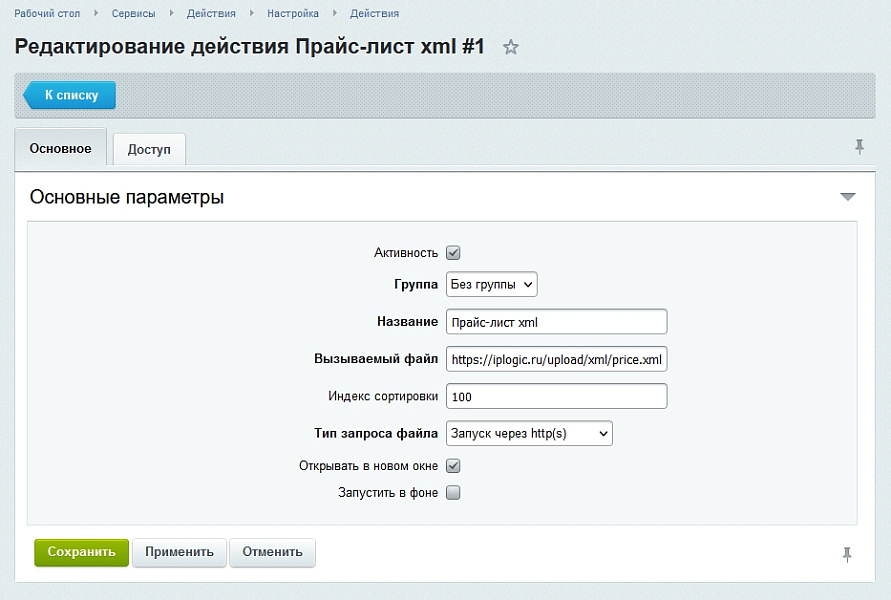The height and width of the screenshot is (600, 891).
Task: Click the Индекс сортировки field
Action: tap(555, 397)
